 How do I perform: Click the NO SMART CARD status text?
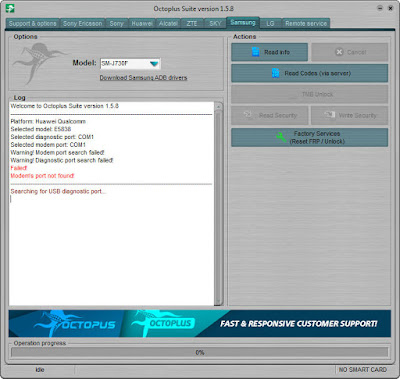363,370
